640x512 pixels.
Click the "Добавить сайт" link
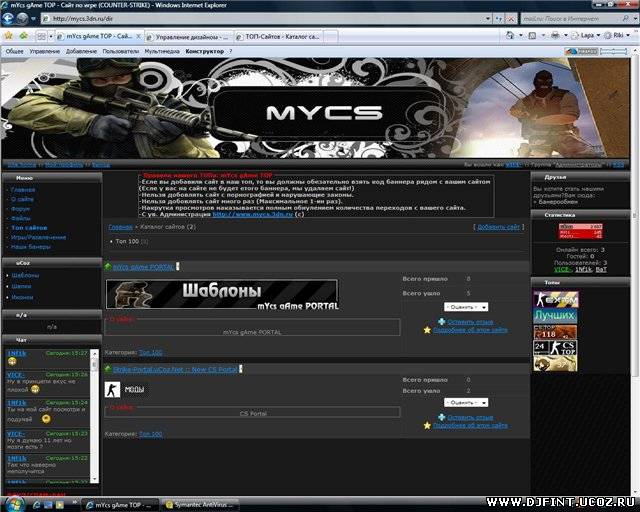pos(498,227)
